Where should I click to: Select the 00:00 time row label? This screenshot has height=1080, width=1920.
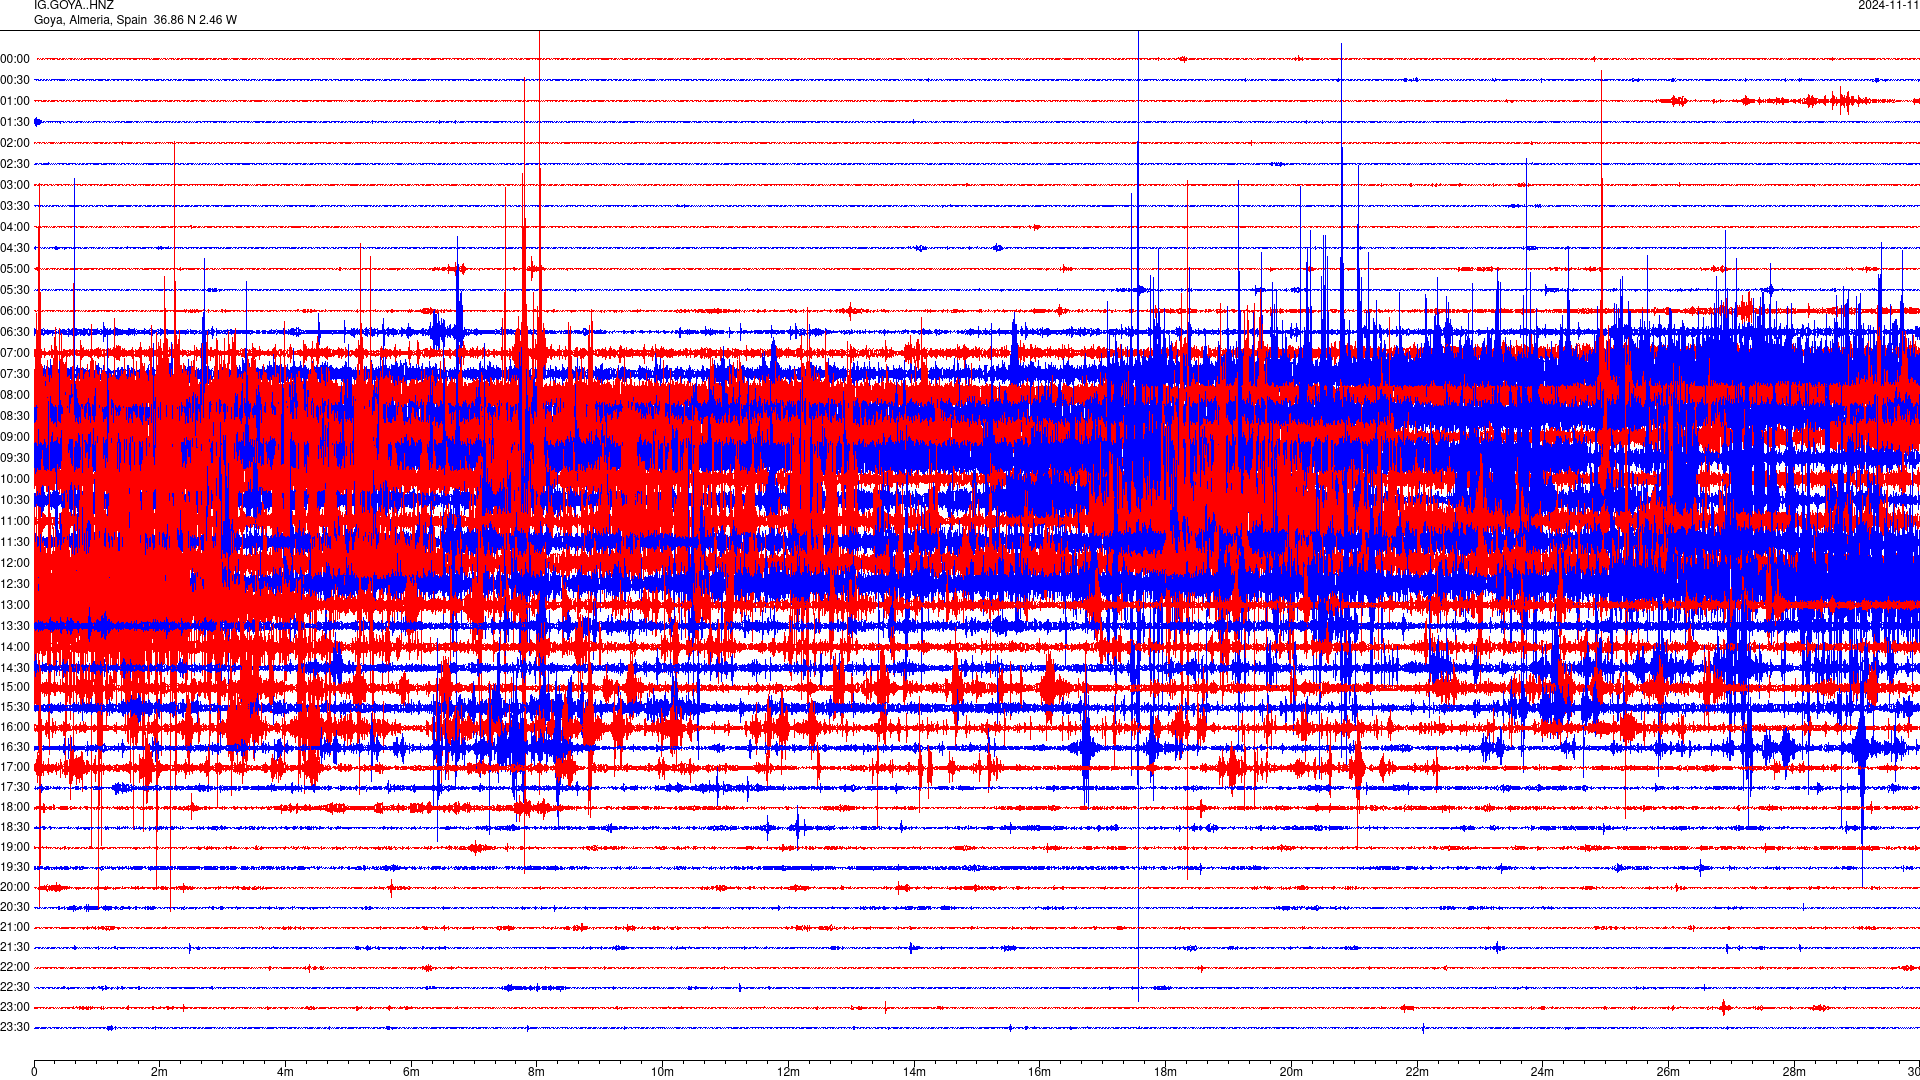coord(15,59)
